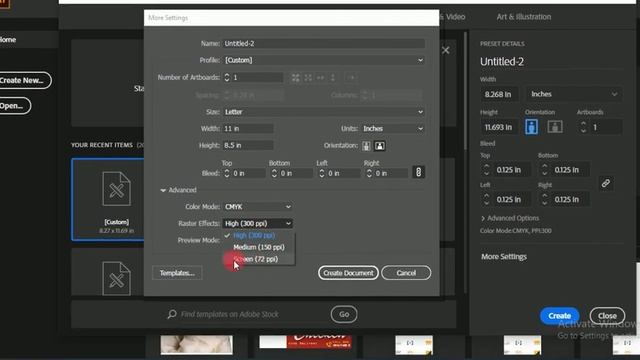Adjust Left bleed stepper in Preset Details
Viewport: 640px width, 360px height.
[x=486, y=199]
